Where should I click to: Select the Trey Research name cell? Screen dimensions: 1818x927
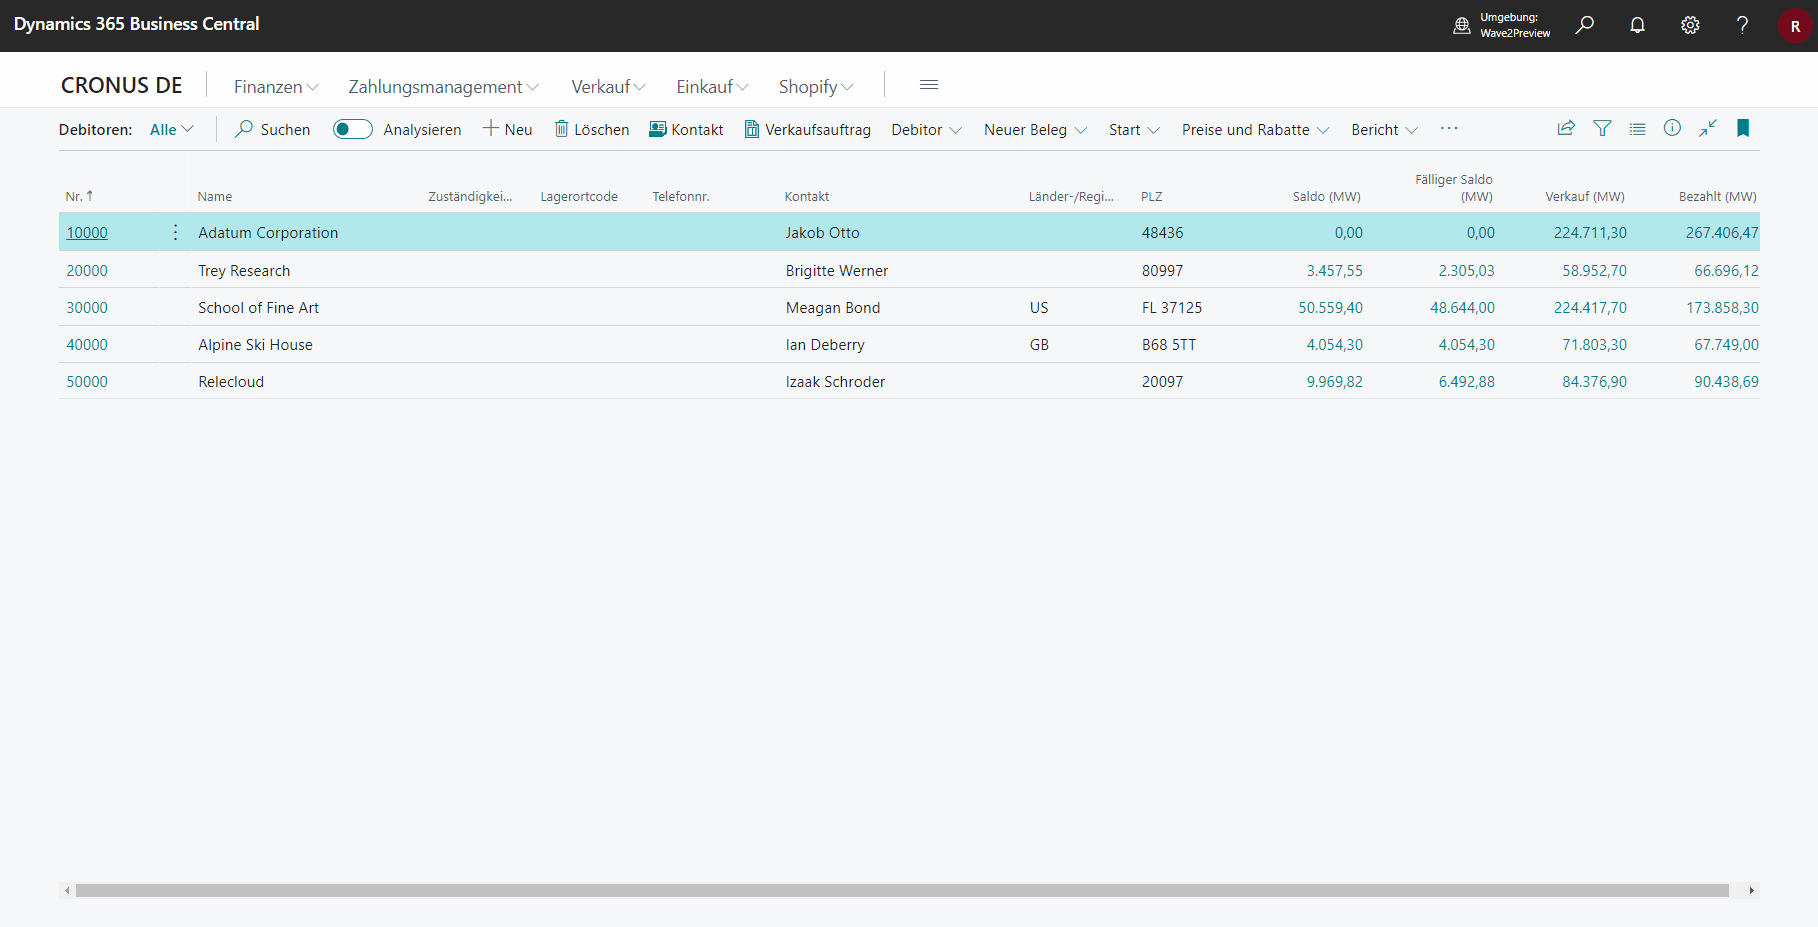tap(244, 270)
